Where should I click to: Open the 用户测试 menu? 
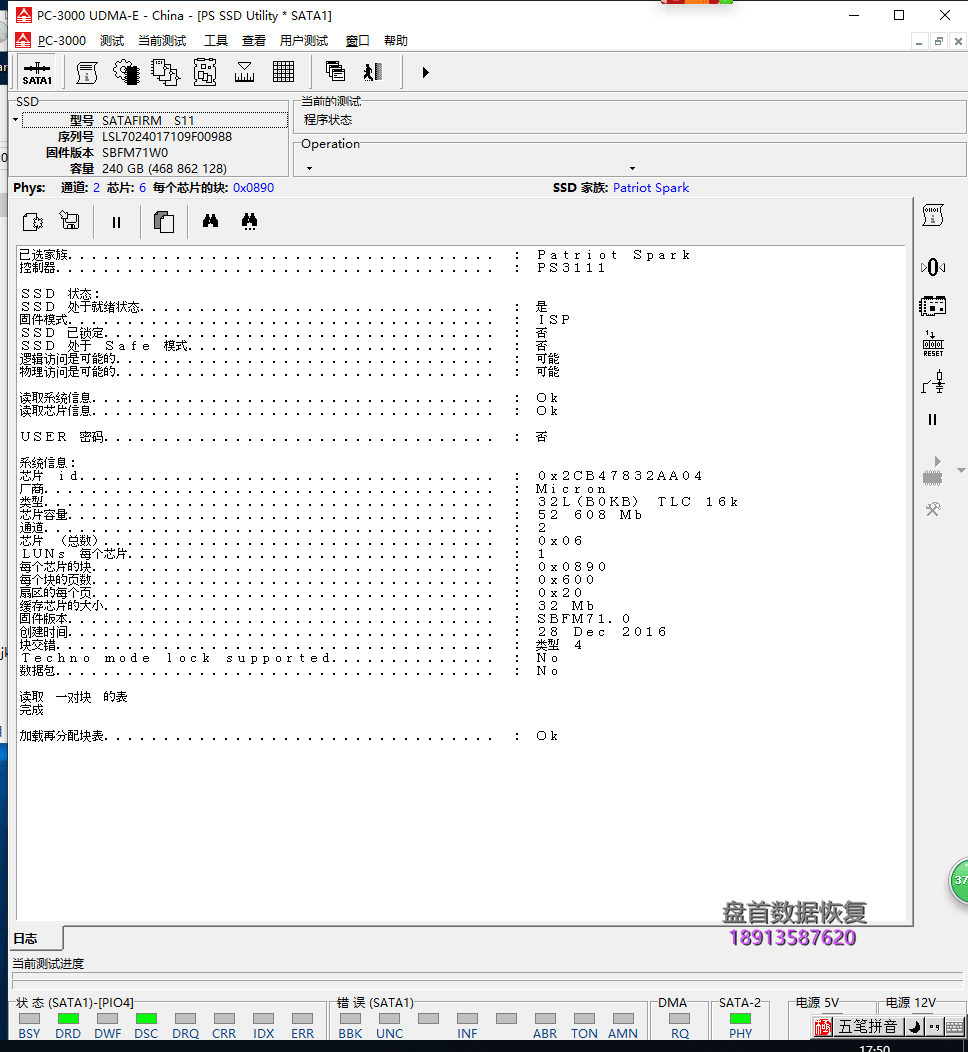click(304, 41)
